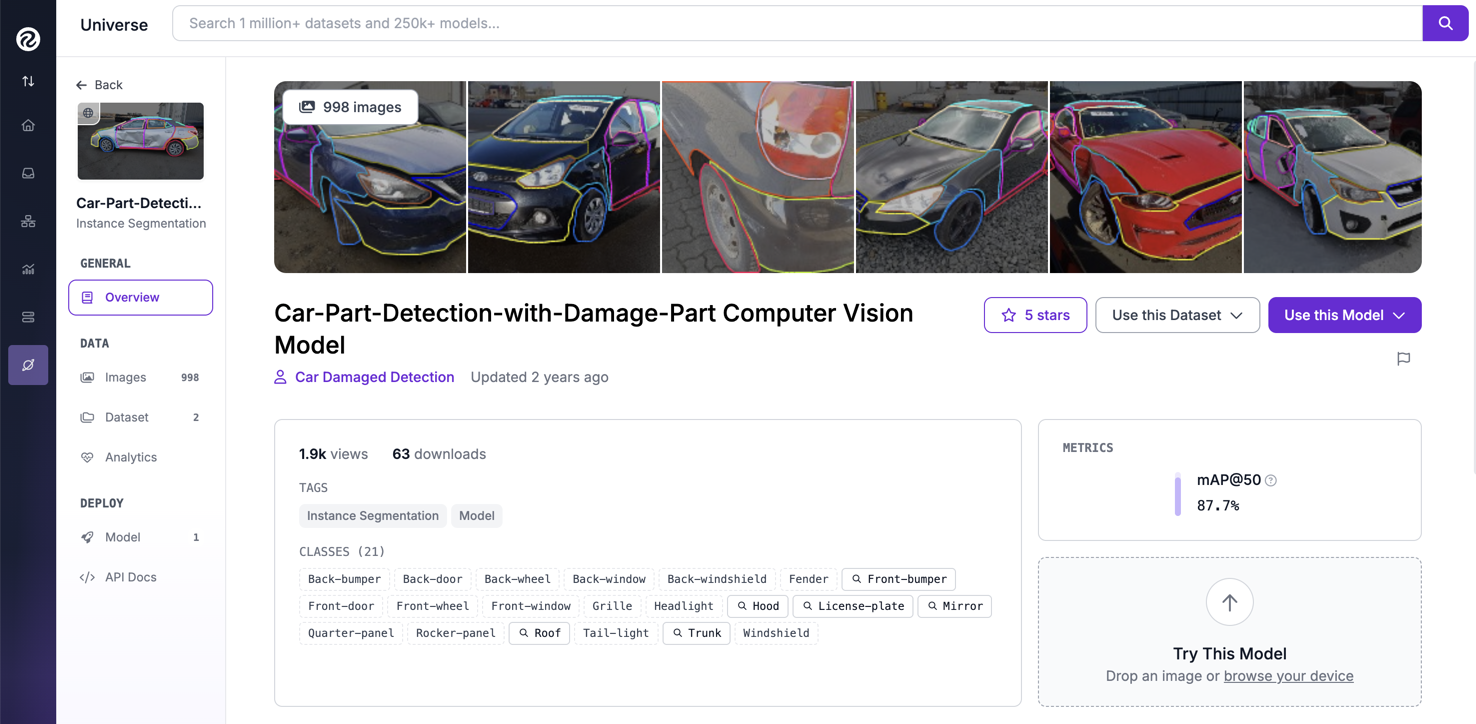
Task: Search the Front-bumper class
Action: point(899,579)
